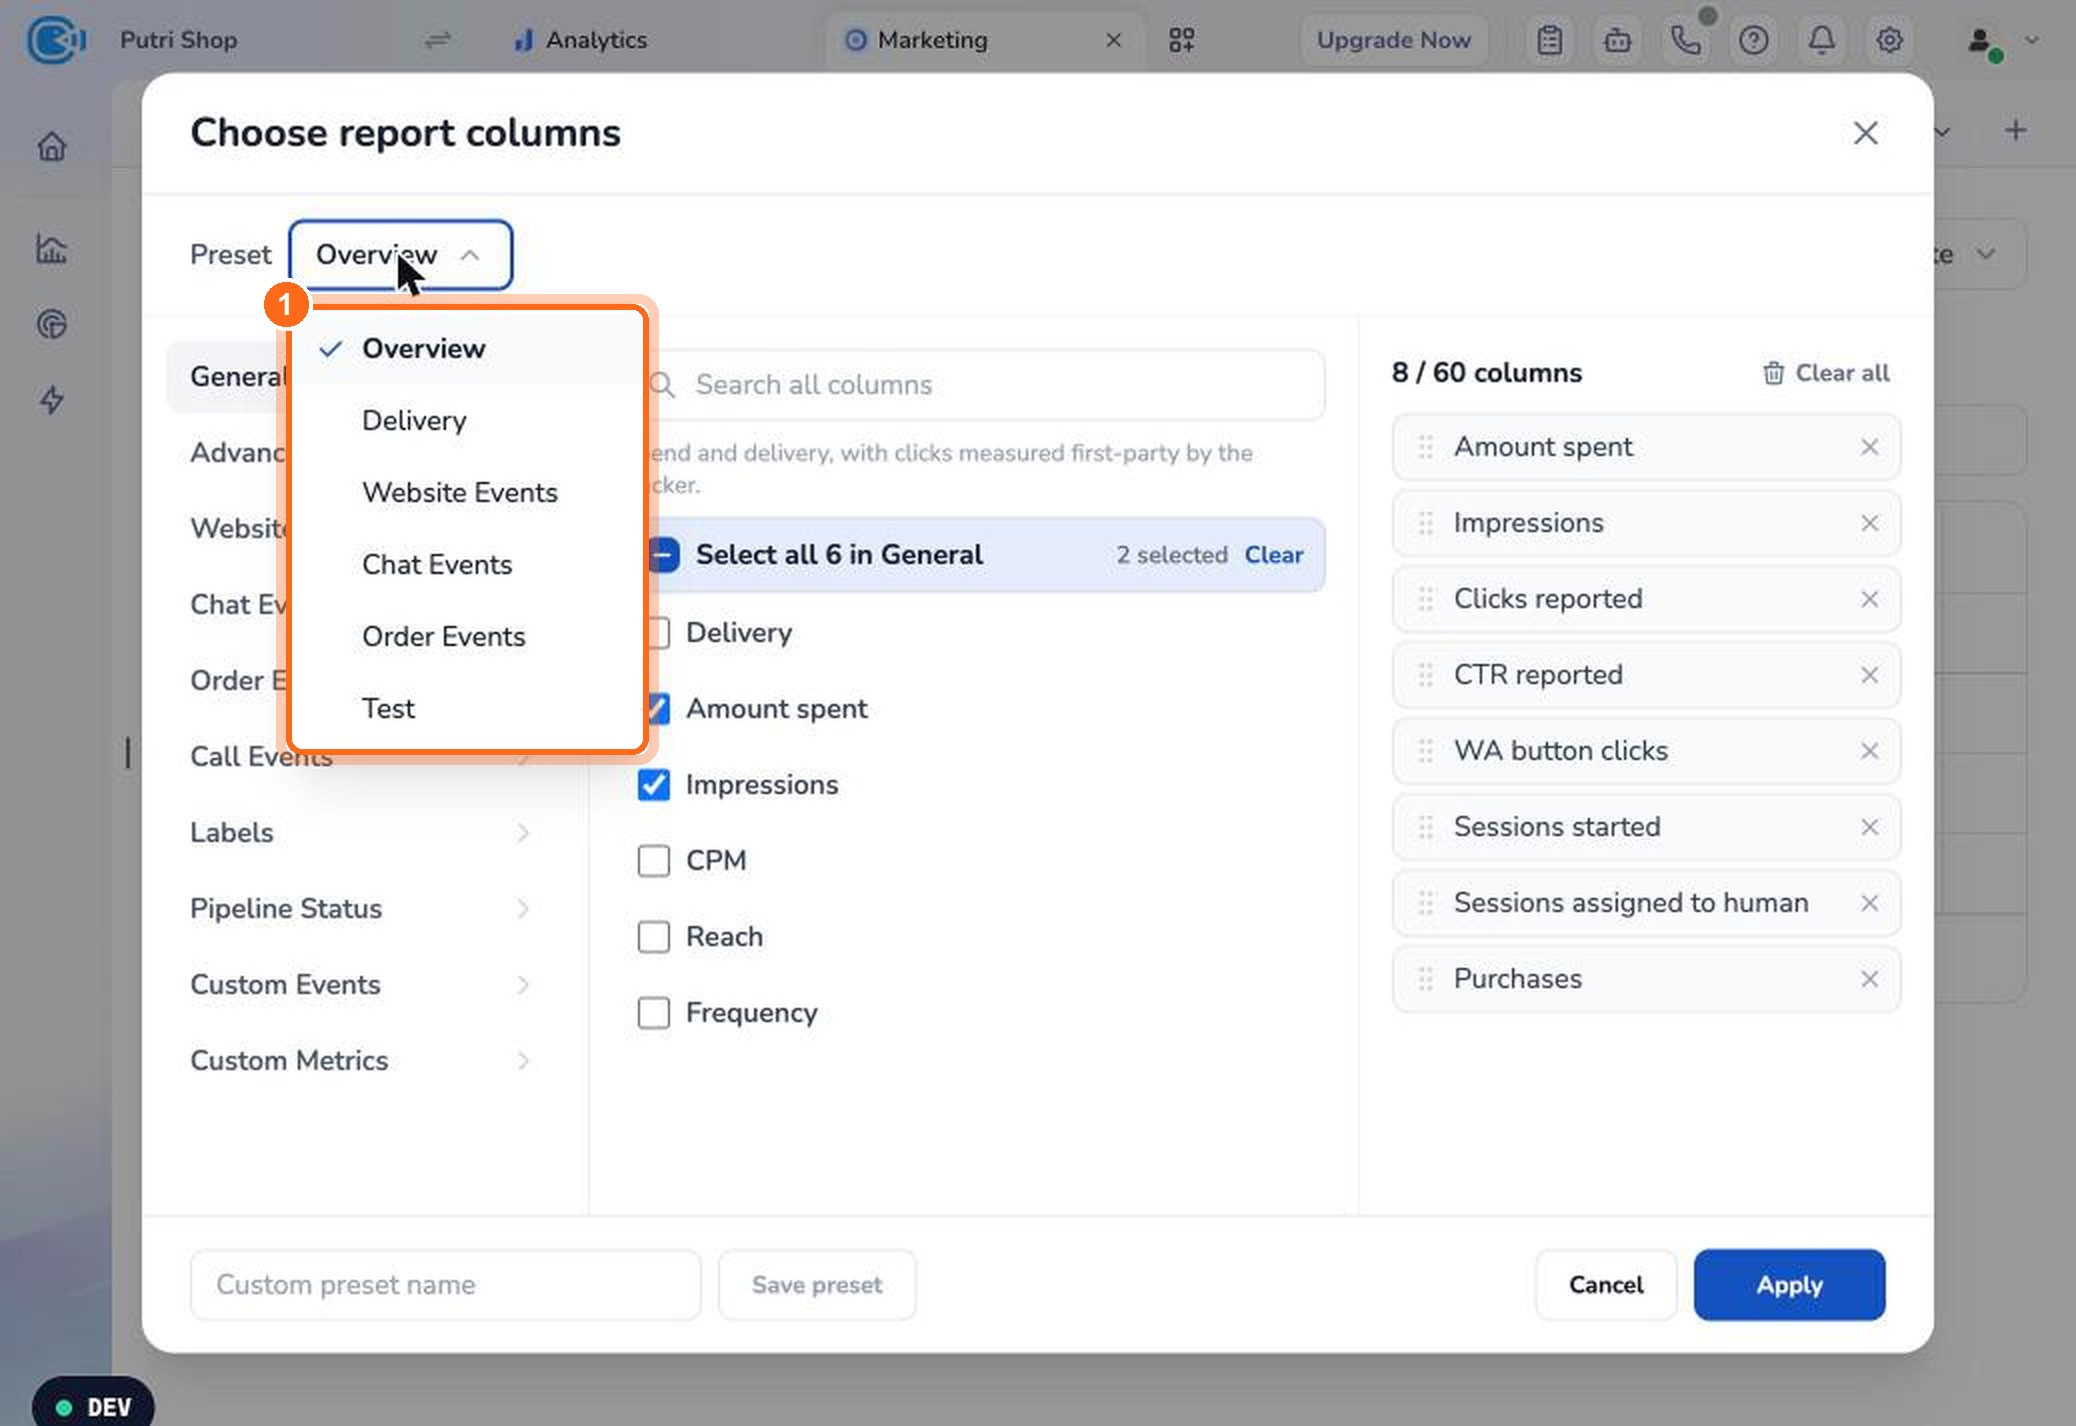Collapse the Preset Overview dropdown

click(401, 255)
